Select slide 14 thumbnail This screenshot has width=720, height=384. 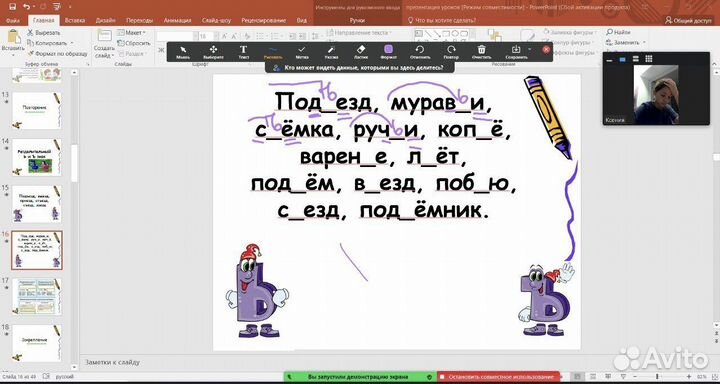coord(36,157)
